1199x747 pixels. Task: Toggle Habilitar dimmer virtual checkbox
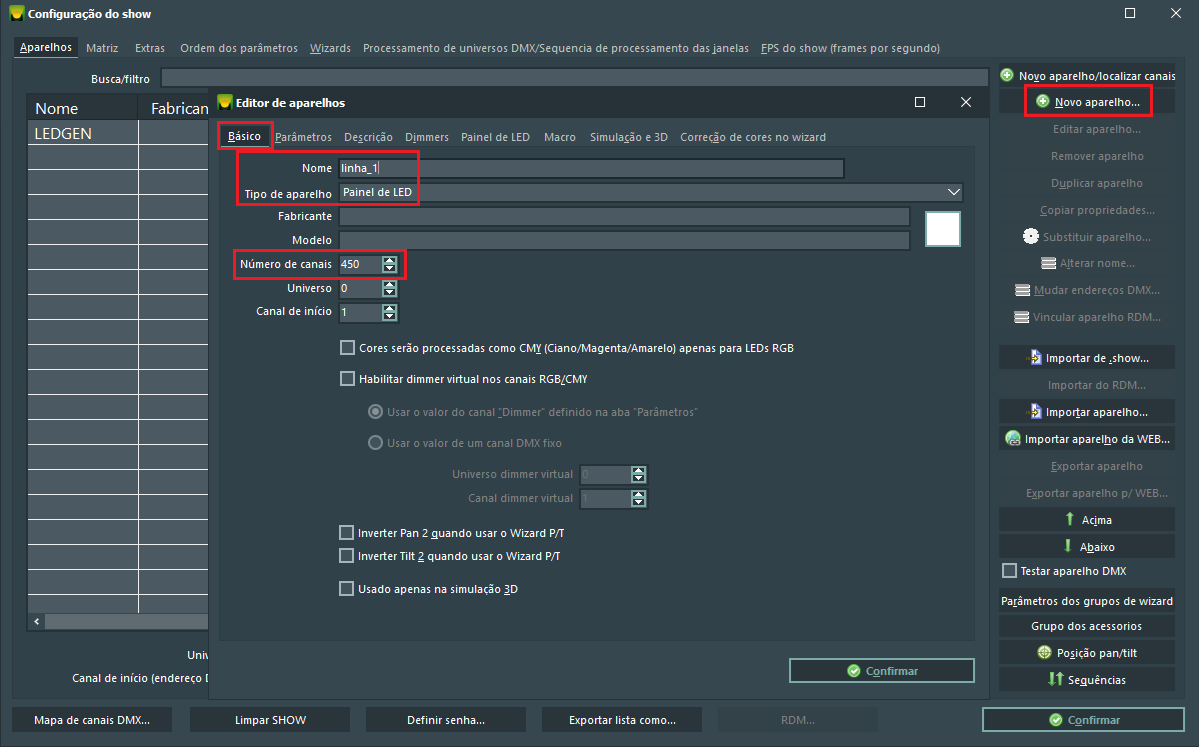348,379
